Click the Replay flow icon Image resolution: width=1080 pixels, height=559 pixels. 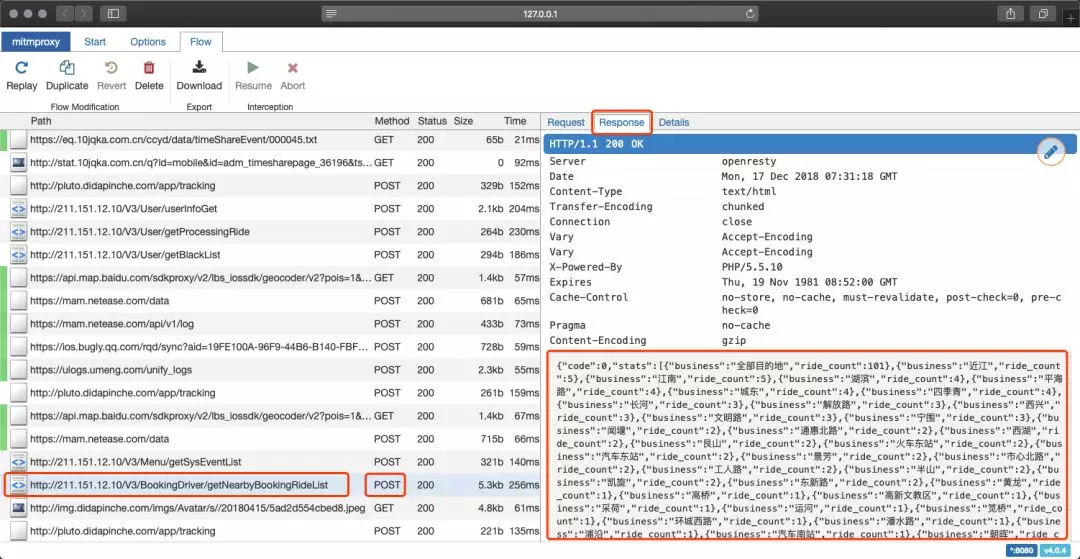coord(21,67)
